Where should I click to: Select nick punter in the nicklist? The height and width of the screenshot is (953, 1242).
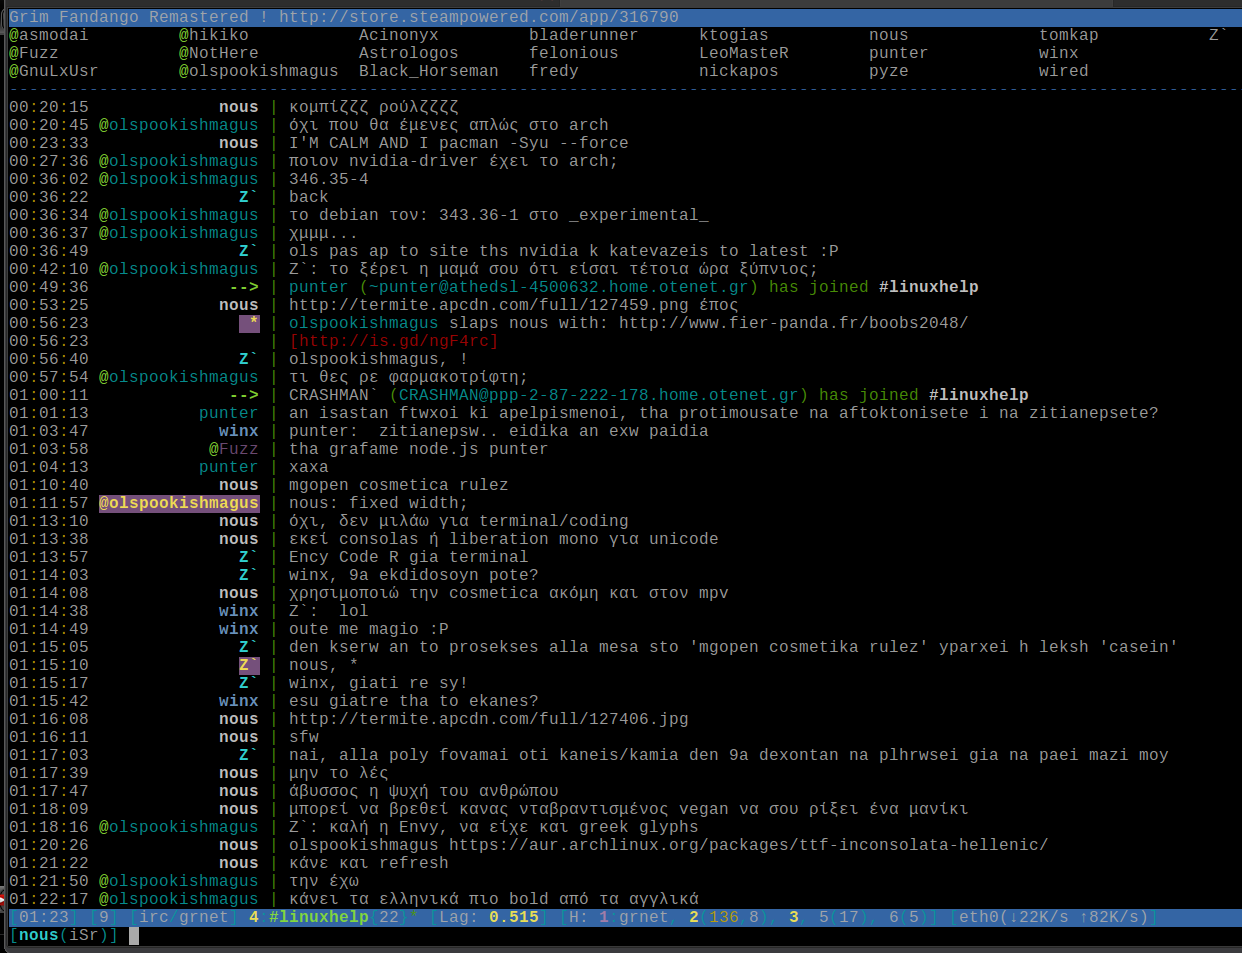click(x=899, y=53)
